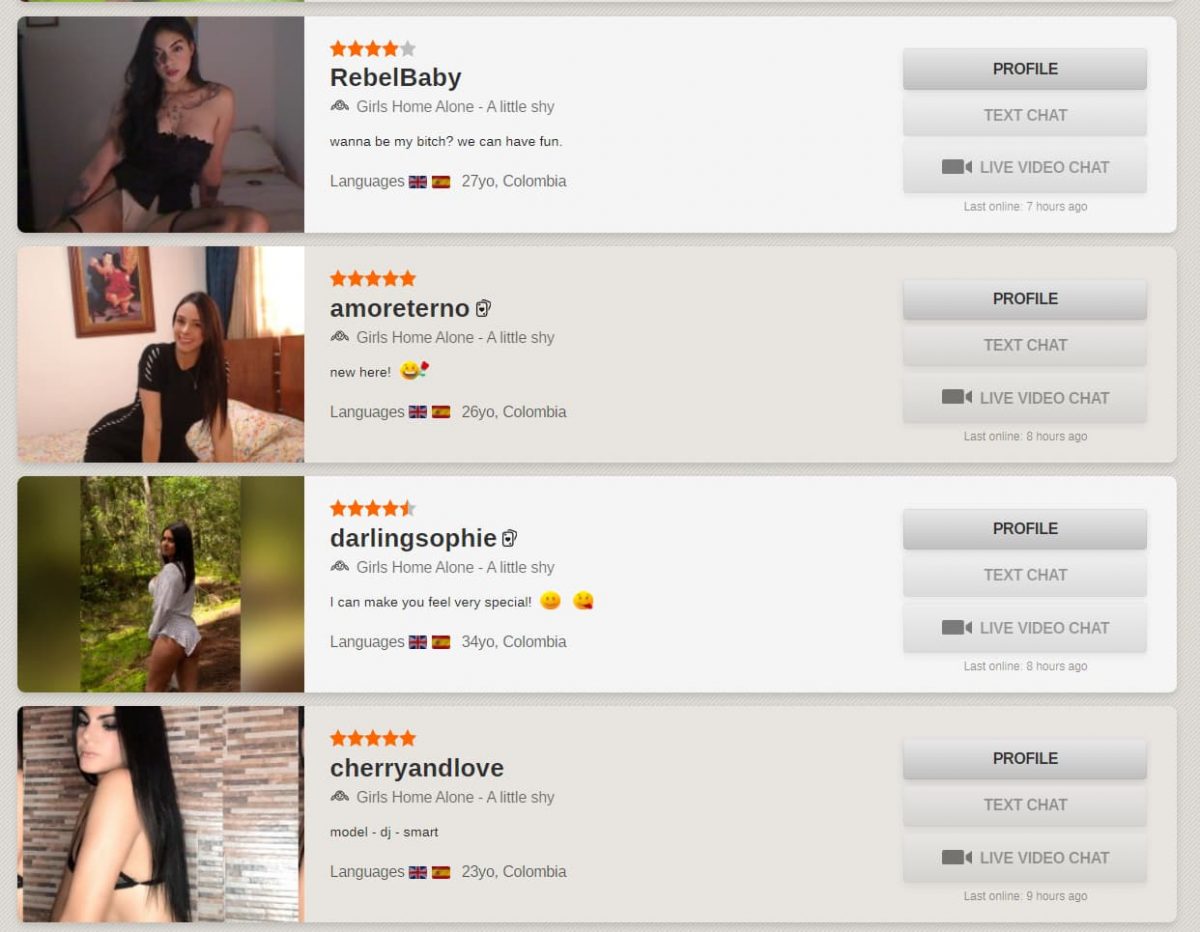Click darlingsophie's five-star rating
Image resolution: width=1200 pixels, height=932 pixels.
(x=373, y=508)
